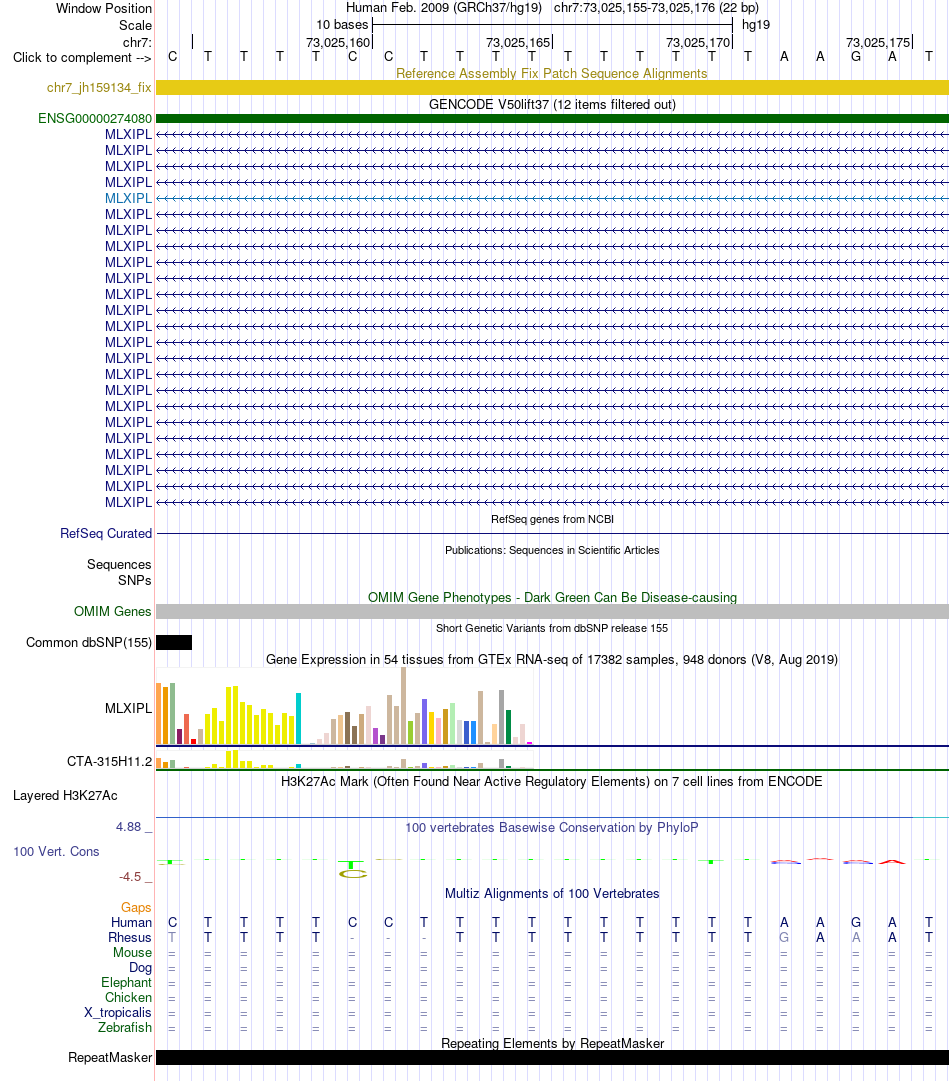Click the 'ENSG00000274080' gene label
This screenshot has width=950, height=1081.
coord(94,119)
